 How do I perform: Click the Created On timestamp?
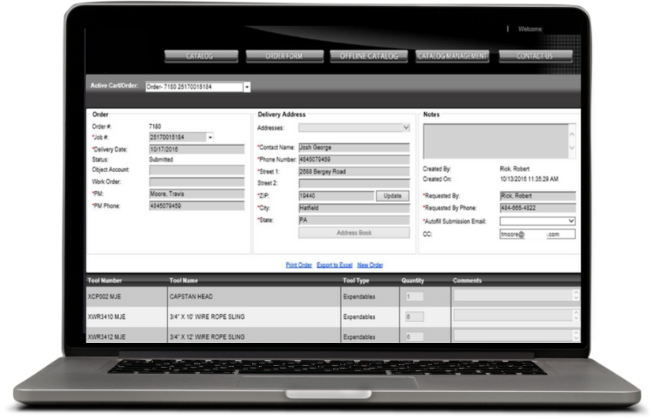click(x=529, y=179)
